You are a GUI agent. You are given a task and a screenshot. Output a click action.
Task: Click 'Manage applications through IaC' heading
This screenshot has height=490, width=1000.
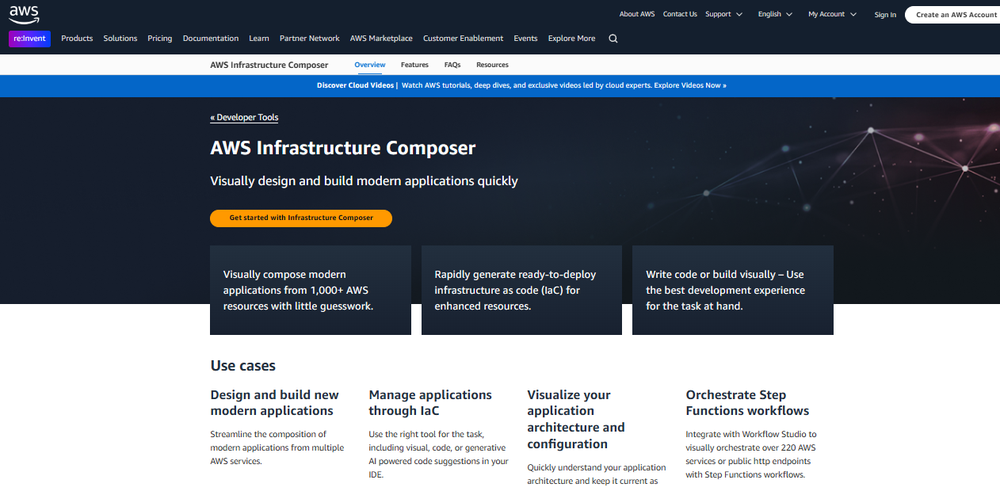tap(430, 403)
